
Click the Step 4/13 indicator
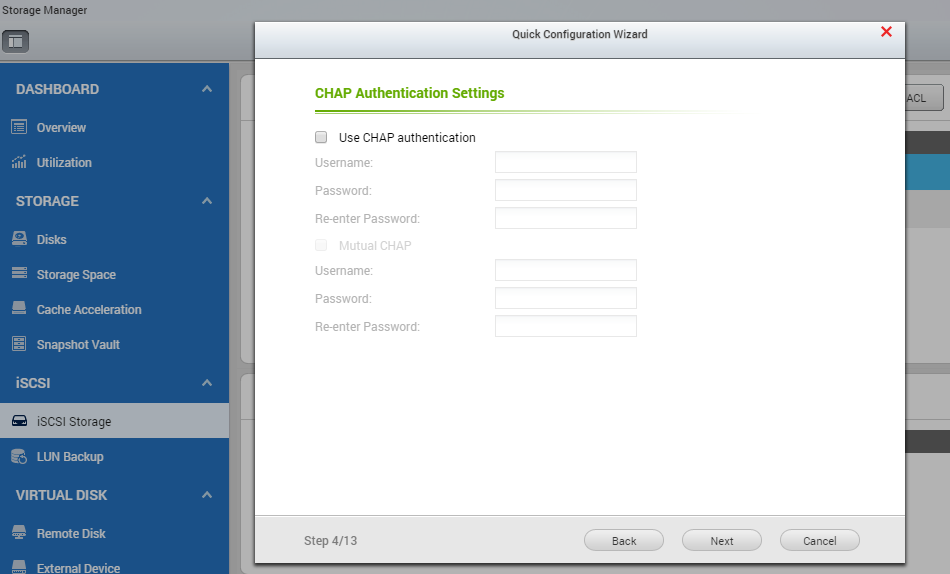(331, 541)
